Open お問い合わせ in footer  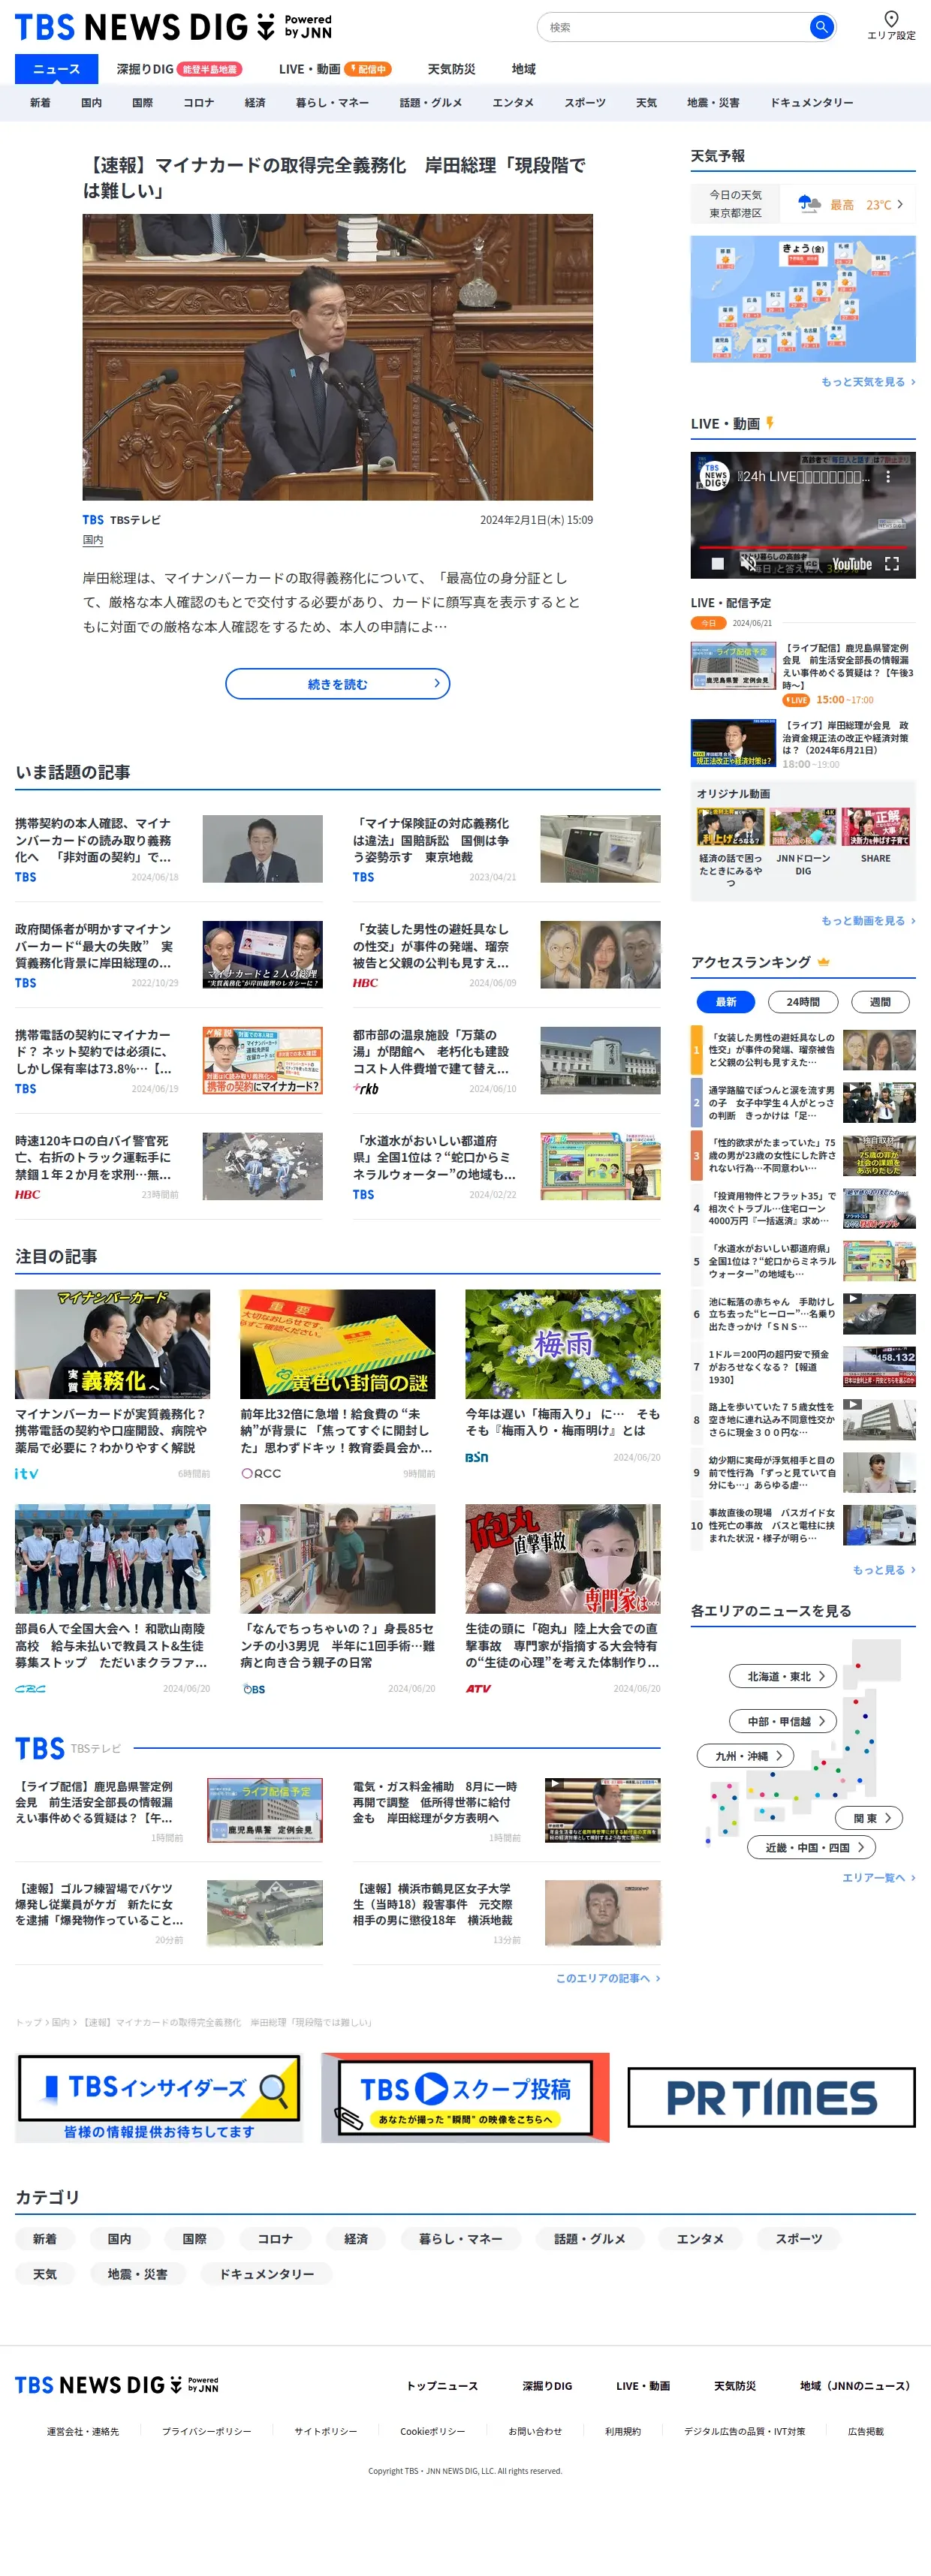click(x=535, y=2431)
